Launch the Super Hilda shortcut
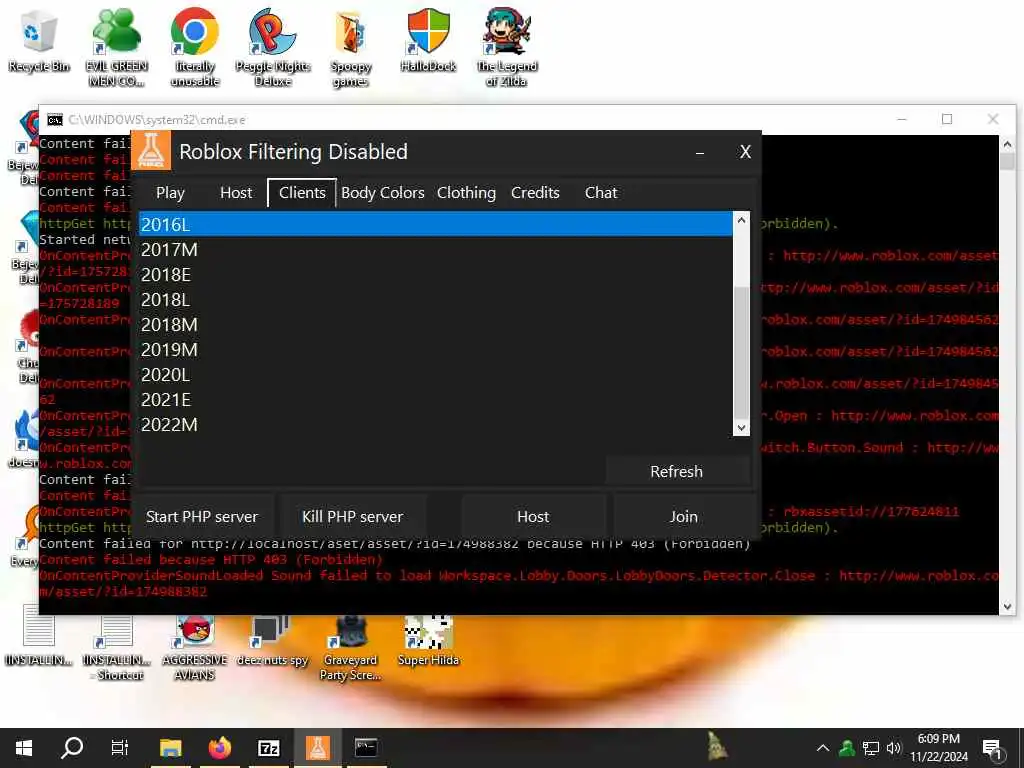1024x768 pixels. click(428, 640)
